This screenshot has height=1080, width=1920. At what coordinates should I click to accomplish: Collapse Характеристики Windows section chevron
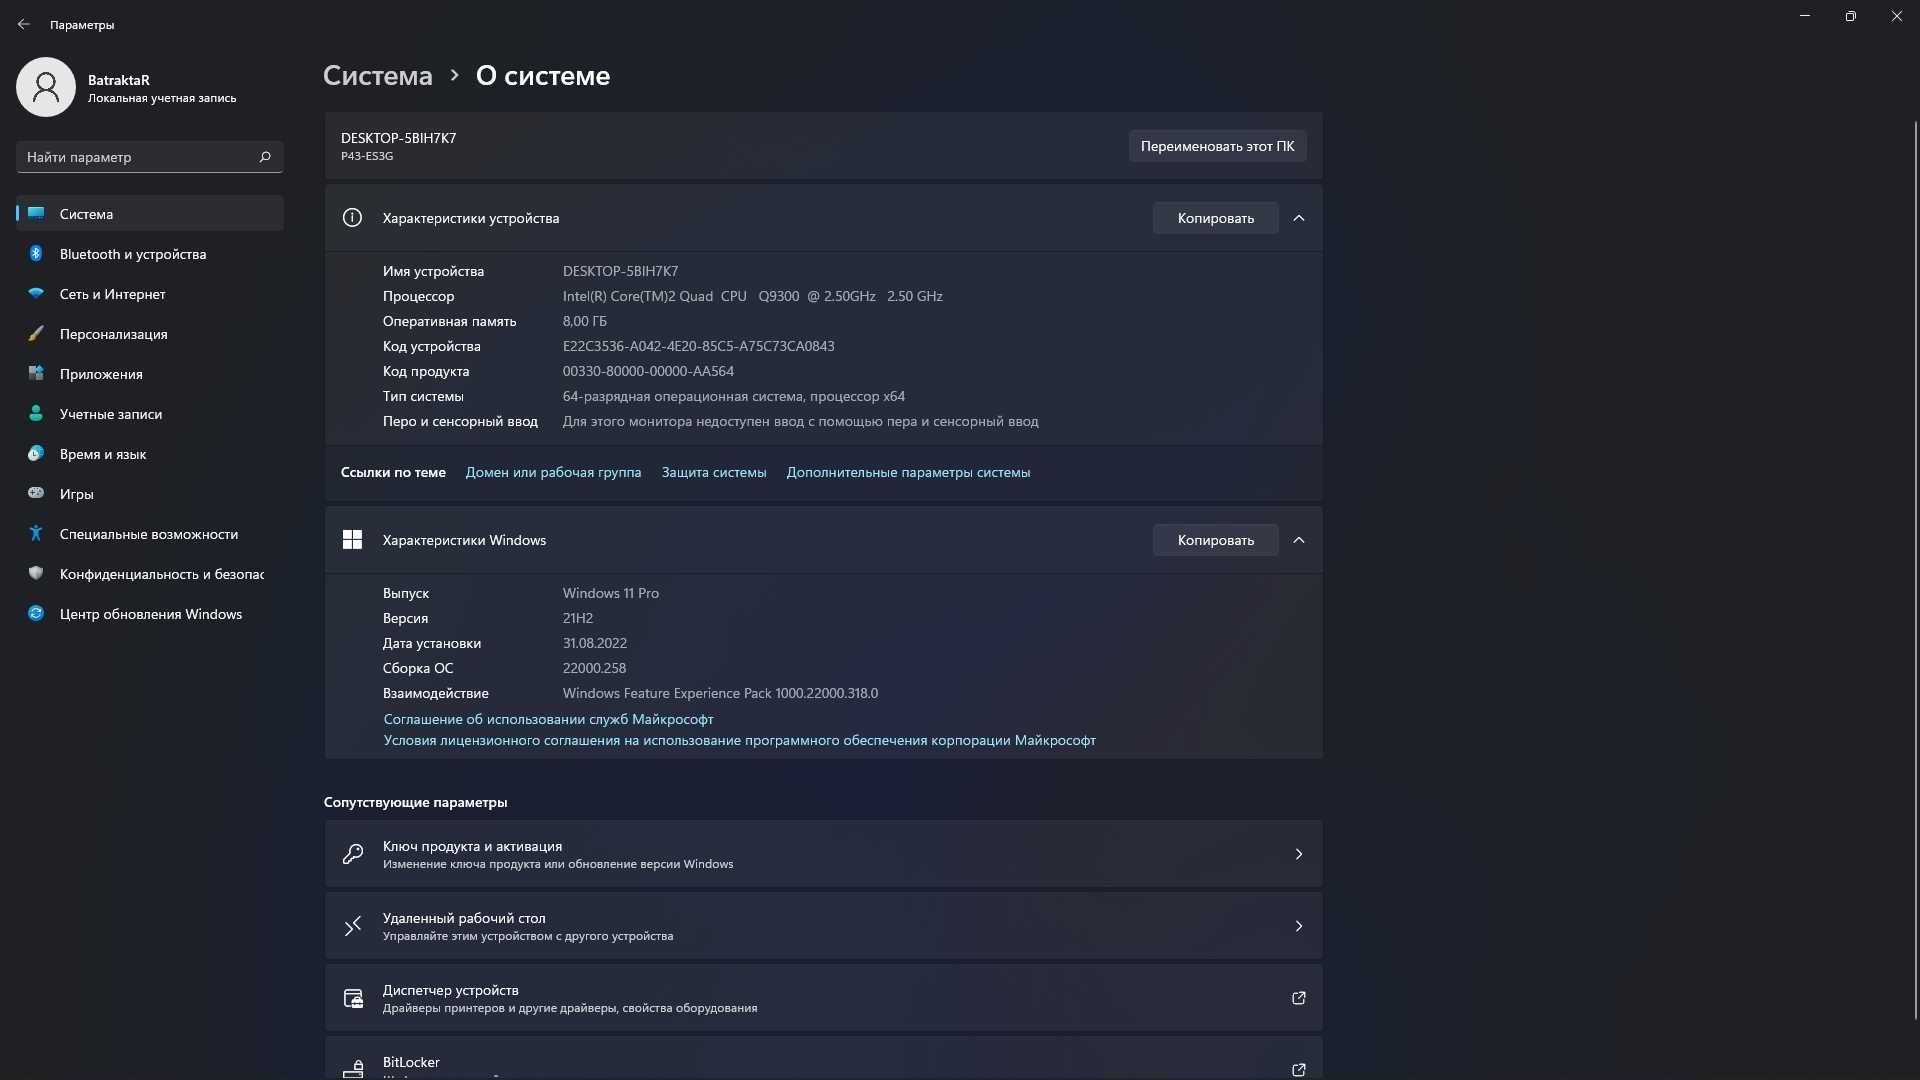1298,540
